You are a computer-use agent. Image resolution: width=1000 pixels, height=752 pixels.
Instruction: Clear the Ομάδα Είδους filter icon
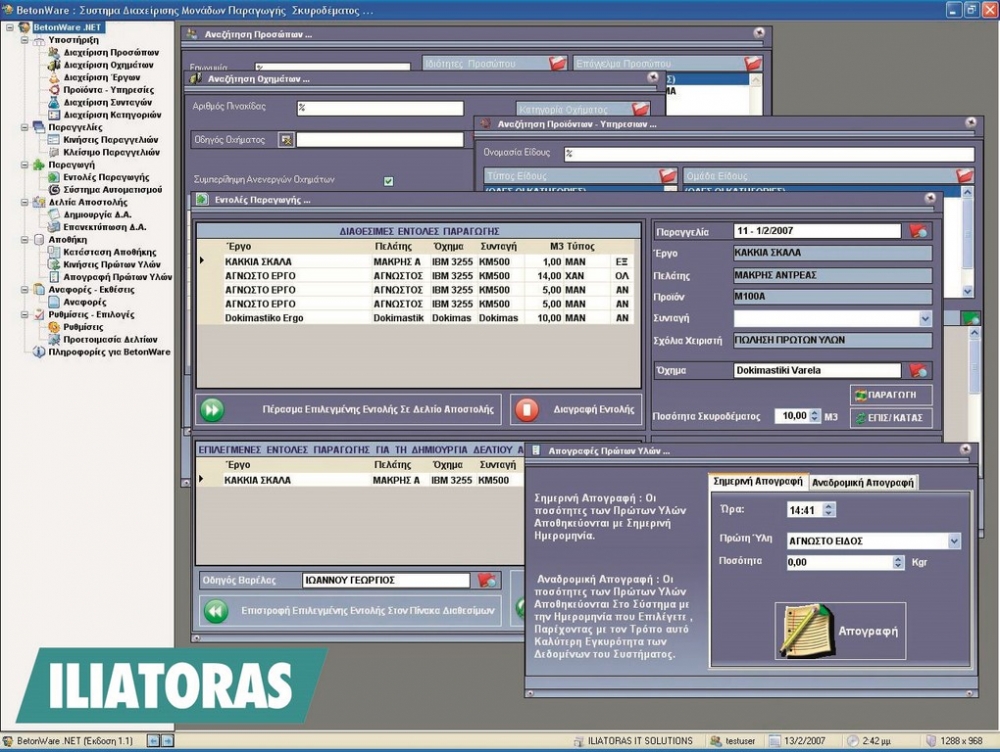964,175
